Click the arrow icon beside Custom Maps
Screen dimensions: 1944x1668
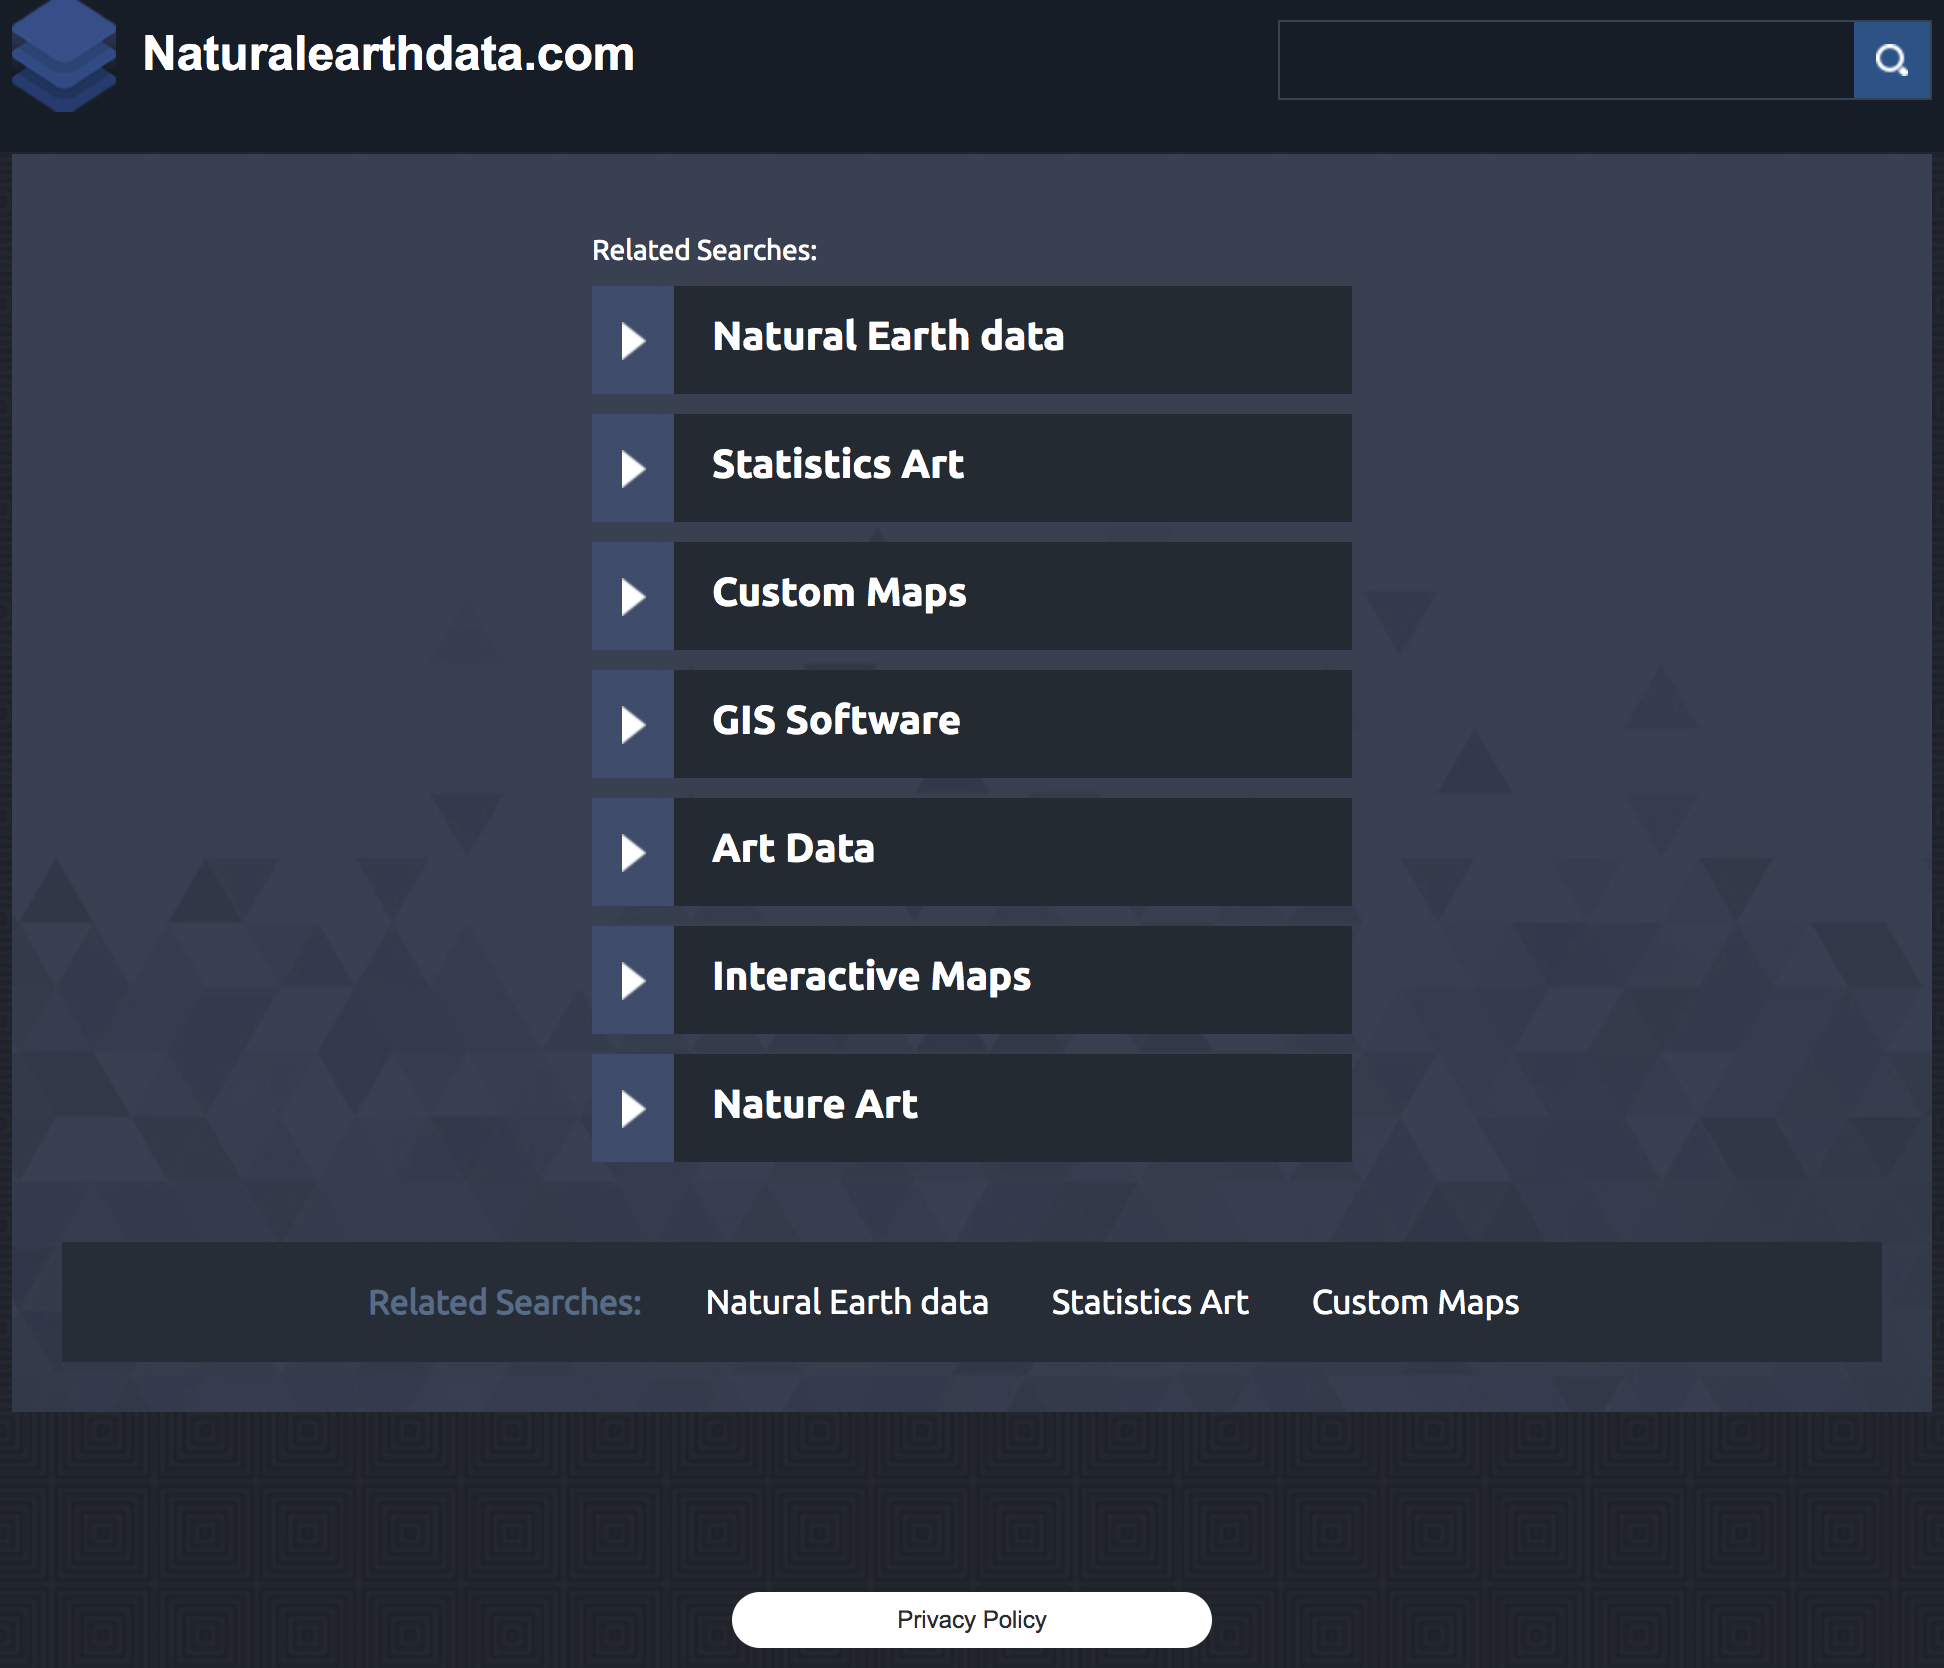click(633, 596)
